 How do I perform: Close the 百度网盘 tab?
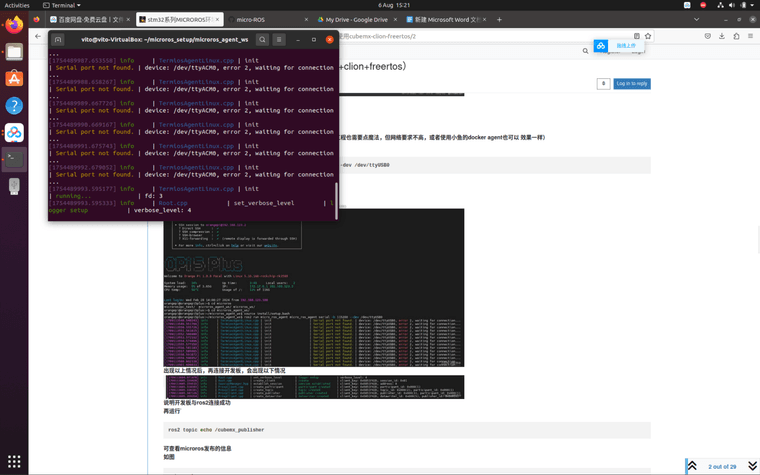128,20
